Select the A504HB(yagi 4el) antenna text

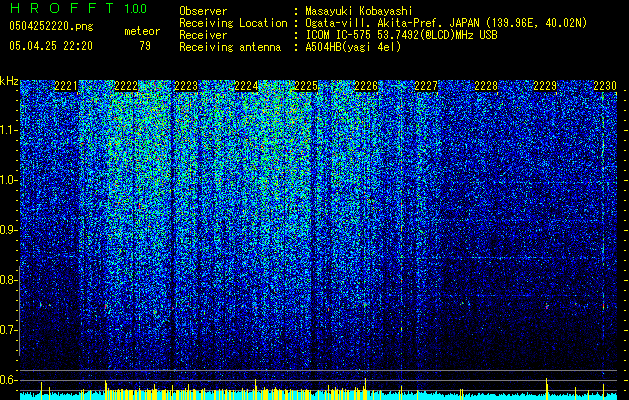tap(353, 47)
